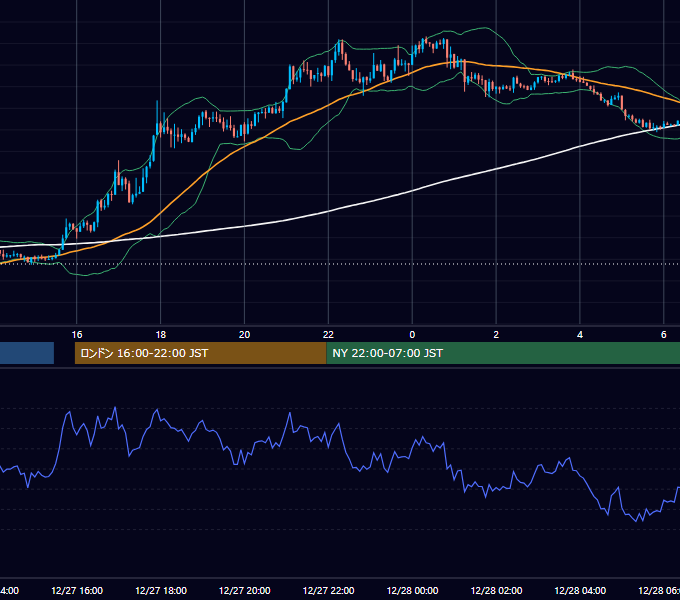The height and width of the screenshot is (600, 680).
Task: Click hour label 6 under price chart
Action: coord(664,335)
